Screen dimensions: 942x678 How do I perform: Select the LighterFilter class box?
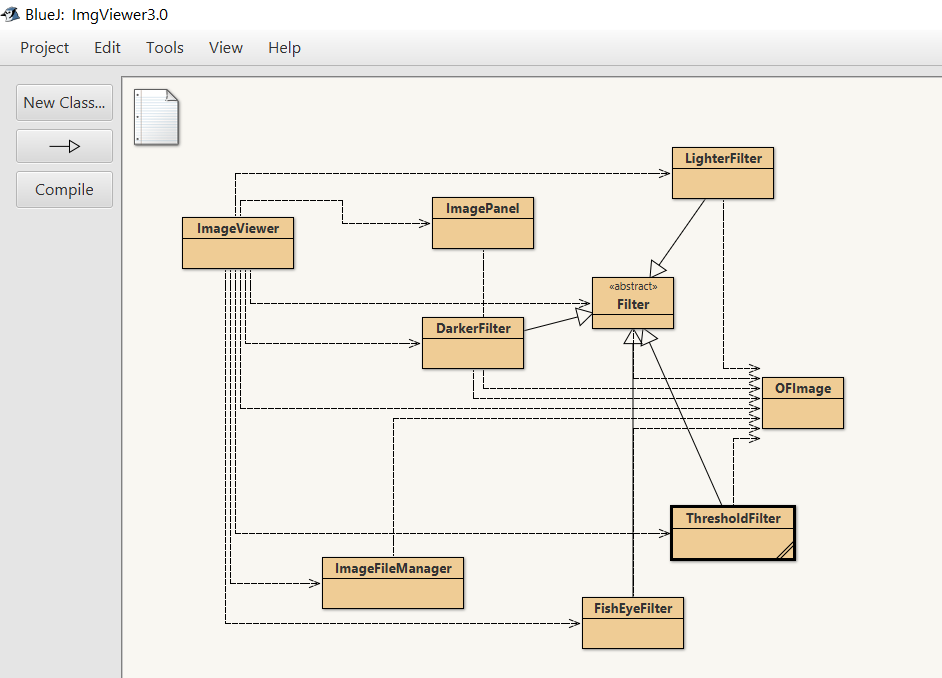tap(723, 173)
